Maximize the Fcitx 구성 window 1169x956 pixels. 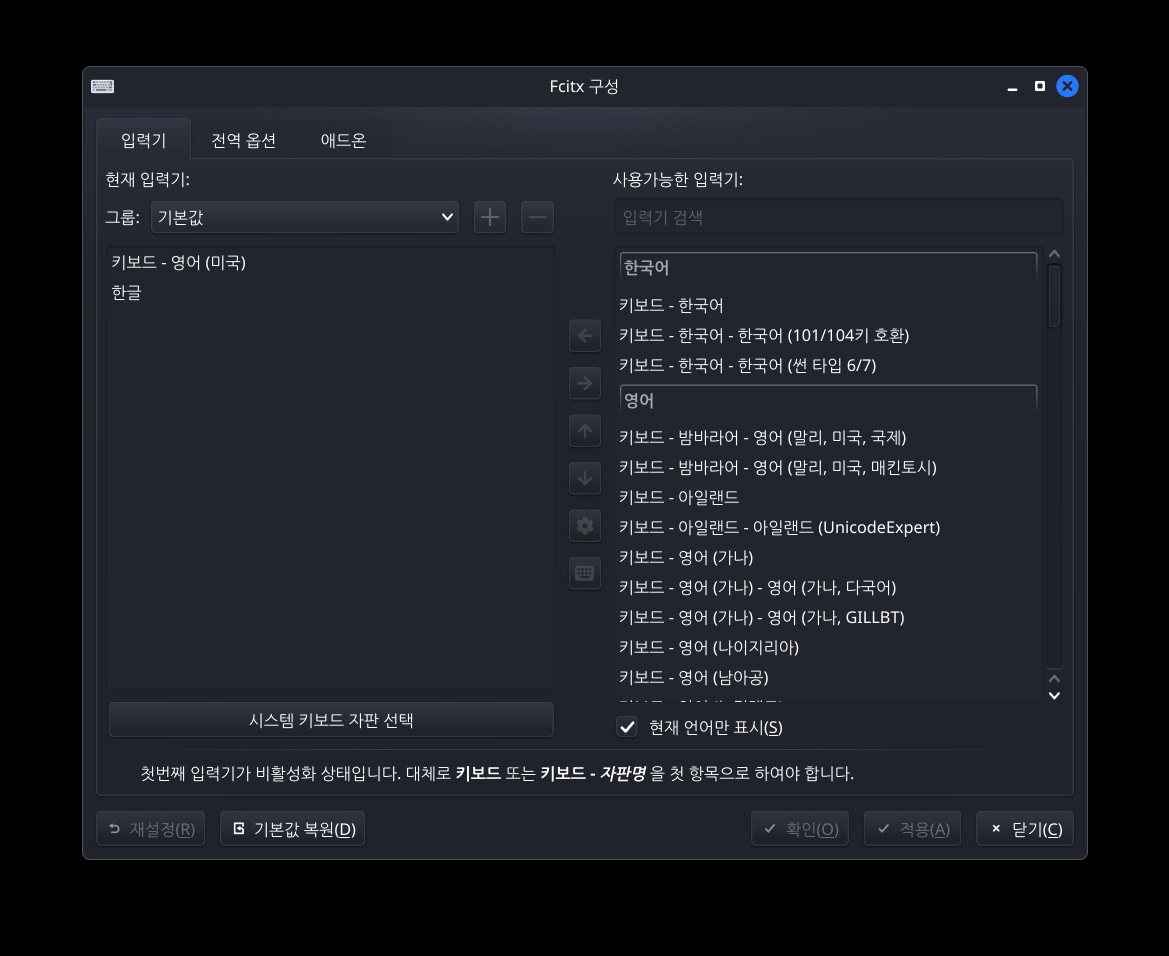pyautogui.click(x=1039, y=87)
